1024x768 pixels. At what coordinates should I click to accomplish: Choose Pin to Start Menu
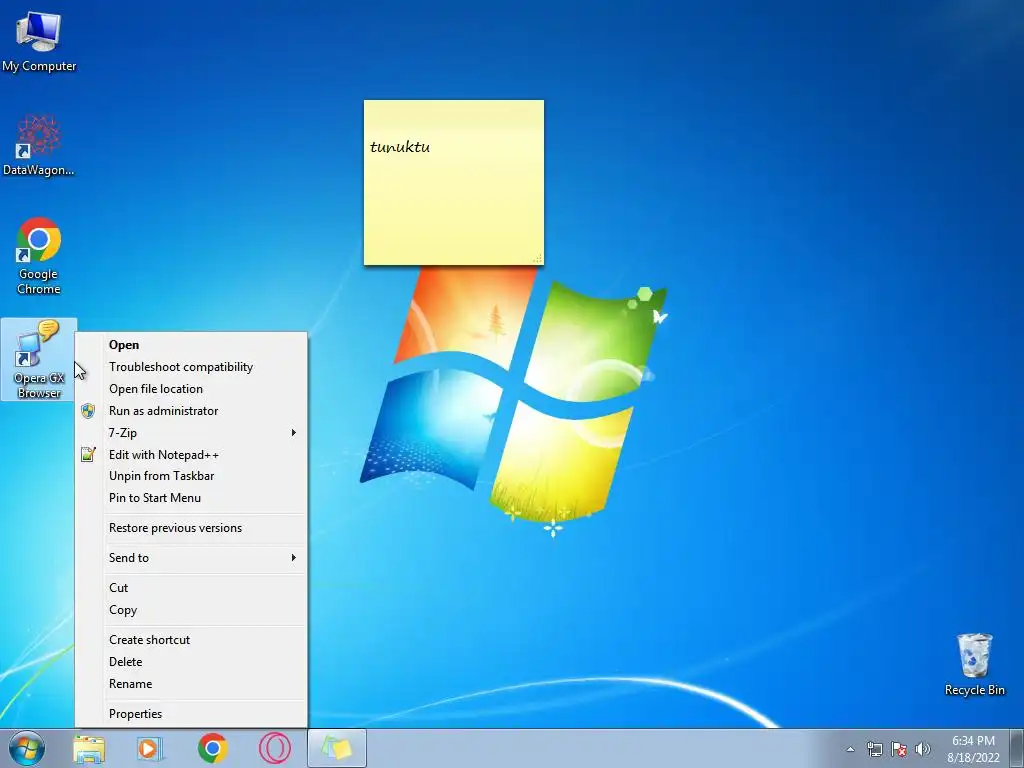[x=191, y=498]
